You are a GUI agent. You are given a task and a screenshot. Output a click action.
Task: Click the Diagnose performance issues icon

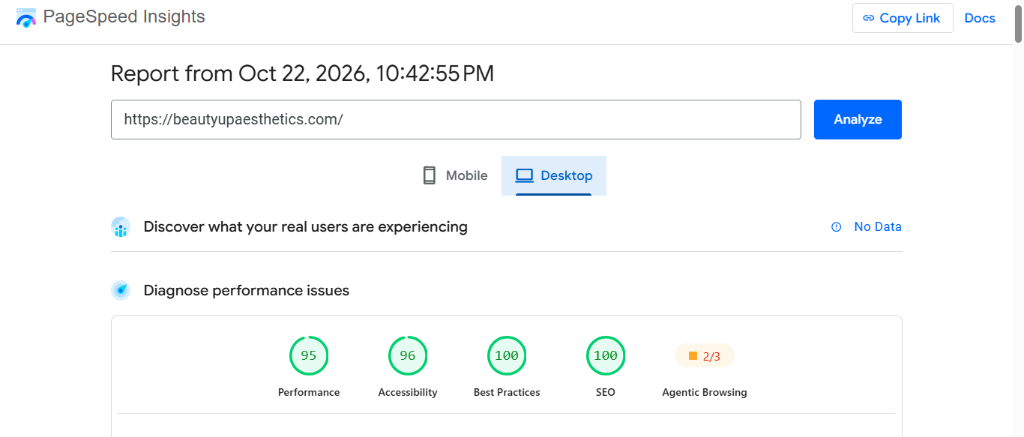121,290
